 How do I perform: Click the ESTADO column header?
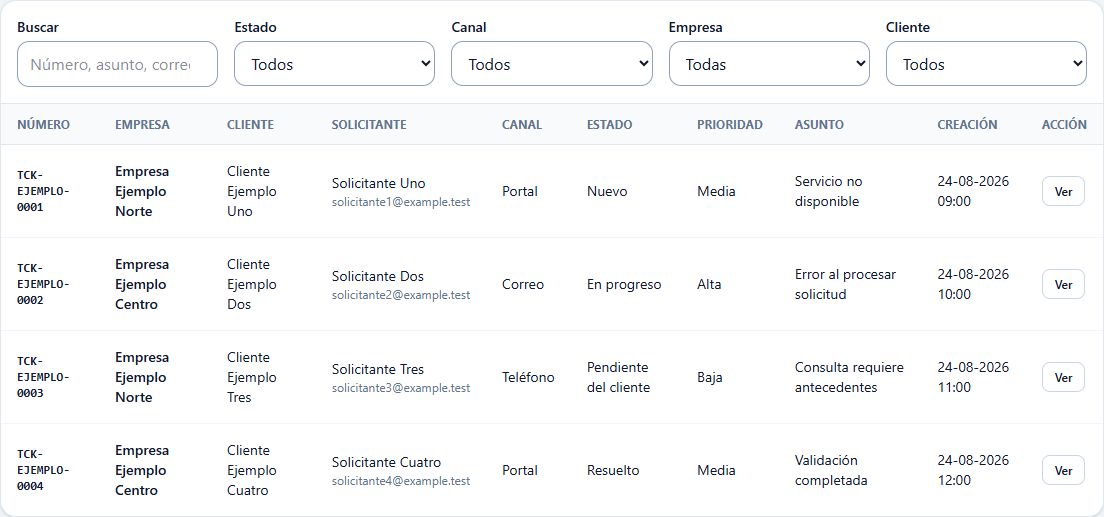tap(609, 125)
